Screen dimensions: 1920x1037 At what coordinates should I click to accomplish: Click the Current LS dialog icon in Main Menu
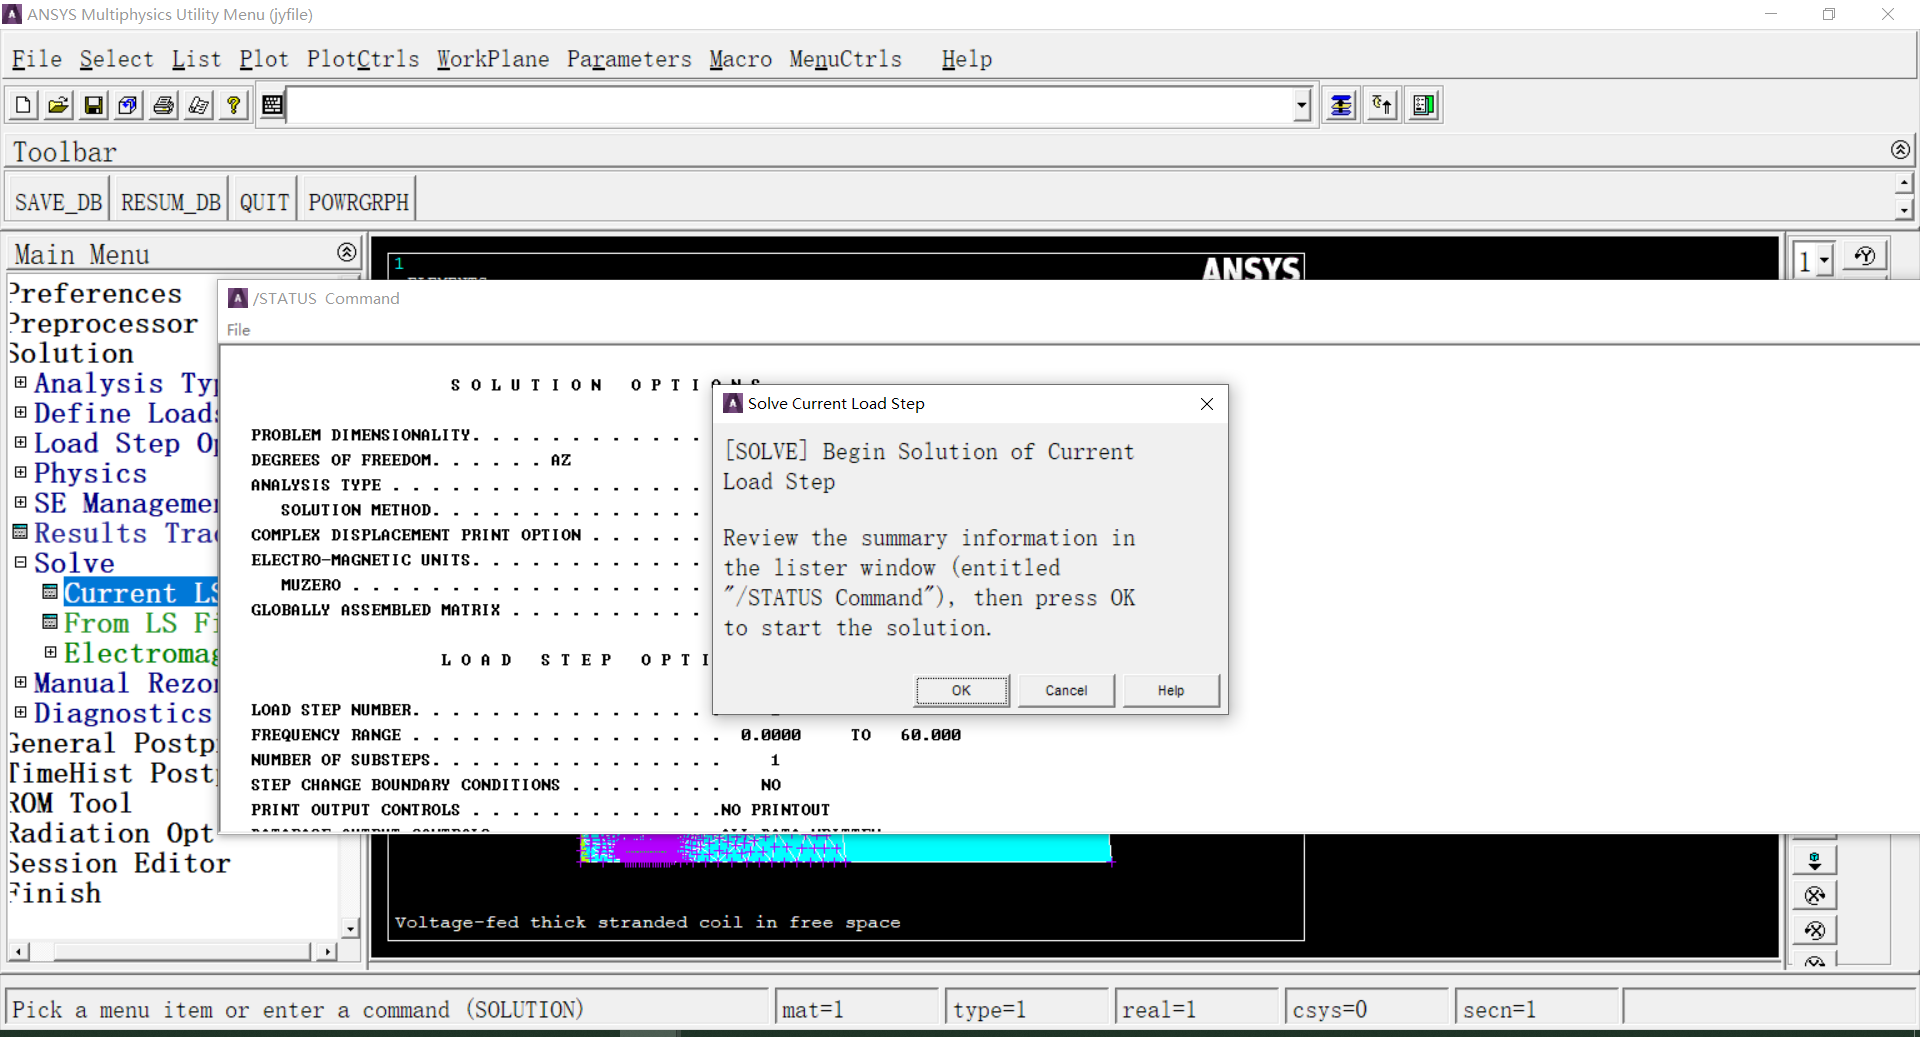50,592
